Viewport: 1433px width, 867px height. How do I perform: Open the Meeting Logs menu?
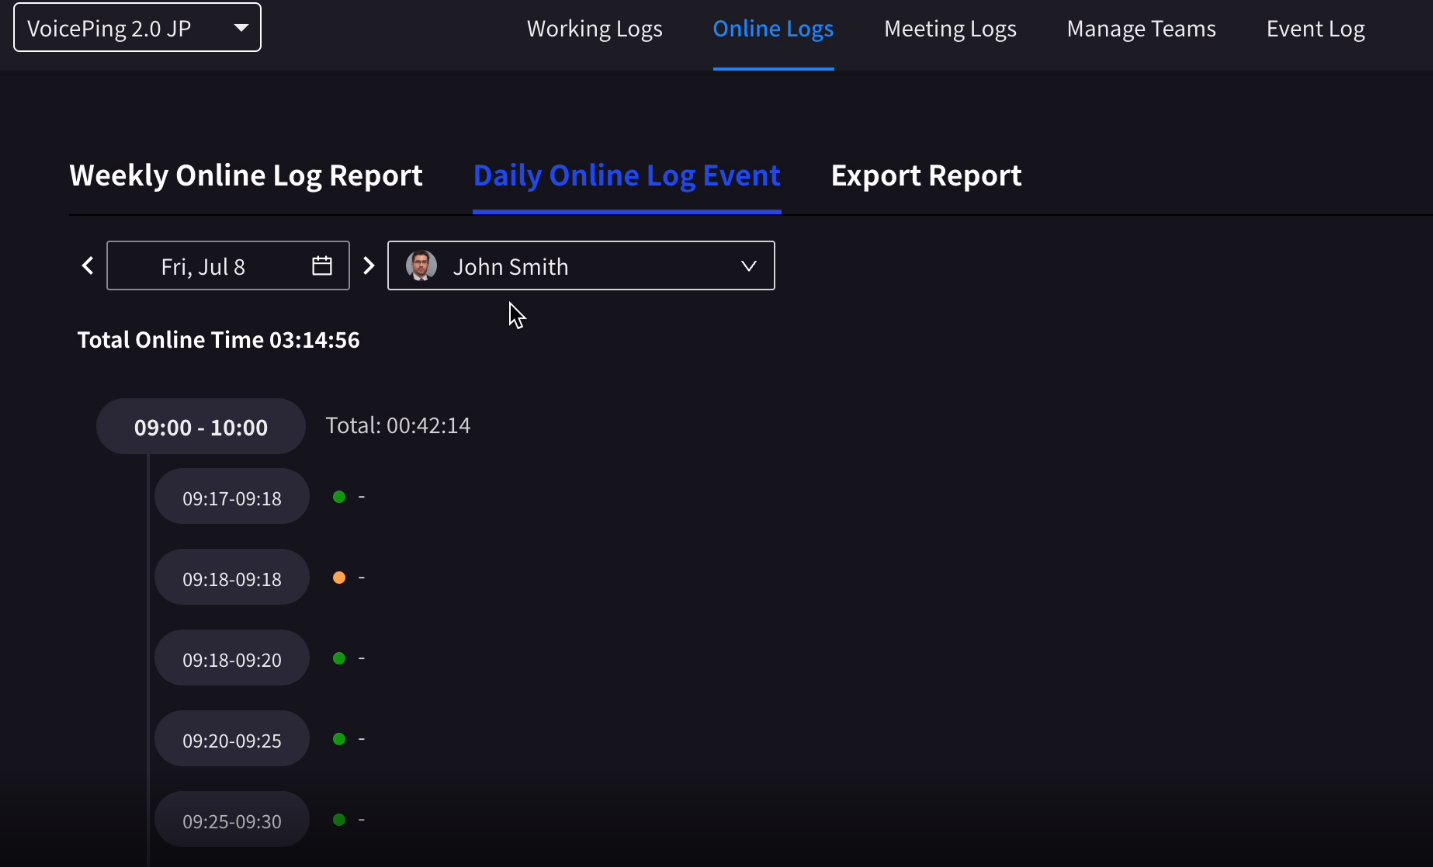[x=950, y=29]
